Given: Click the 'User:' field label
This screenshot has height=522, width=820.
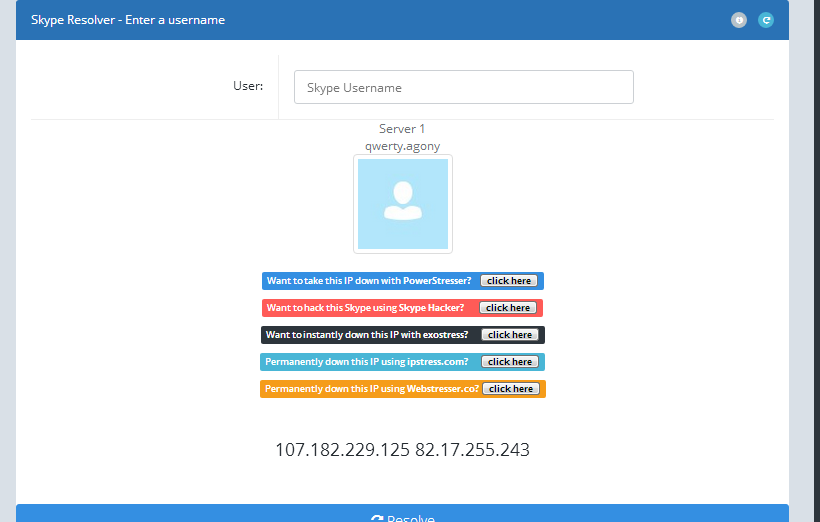Looking at the screenshot, I should click(x=248, y=86).
